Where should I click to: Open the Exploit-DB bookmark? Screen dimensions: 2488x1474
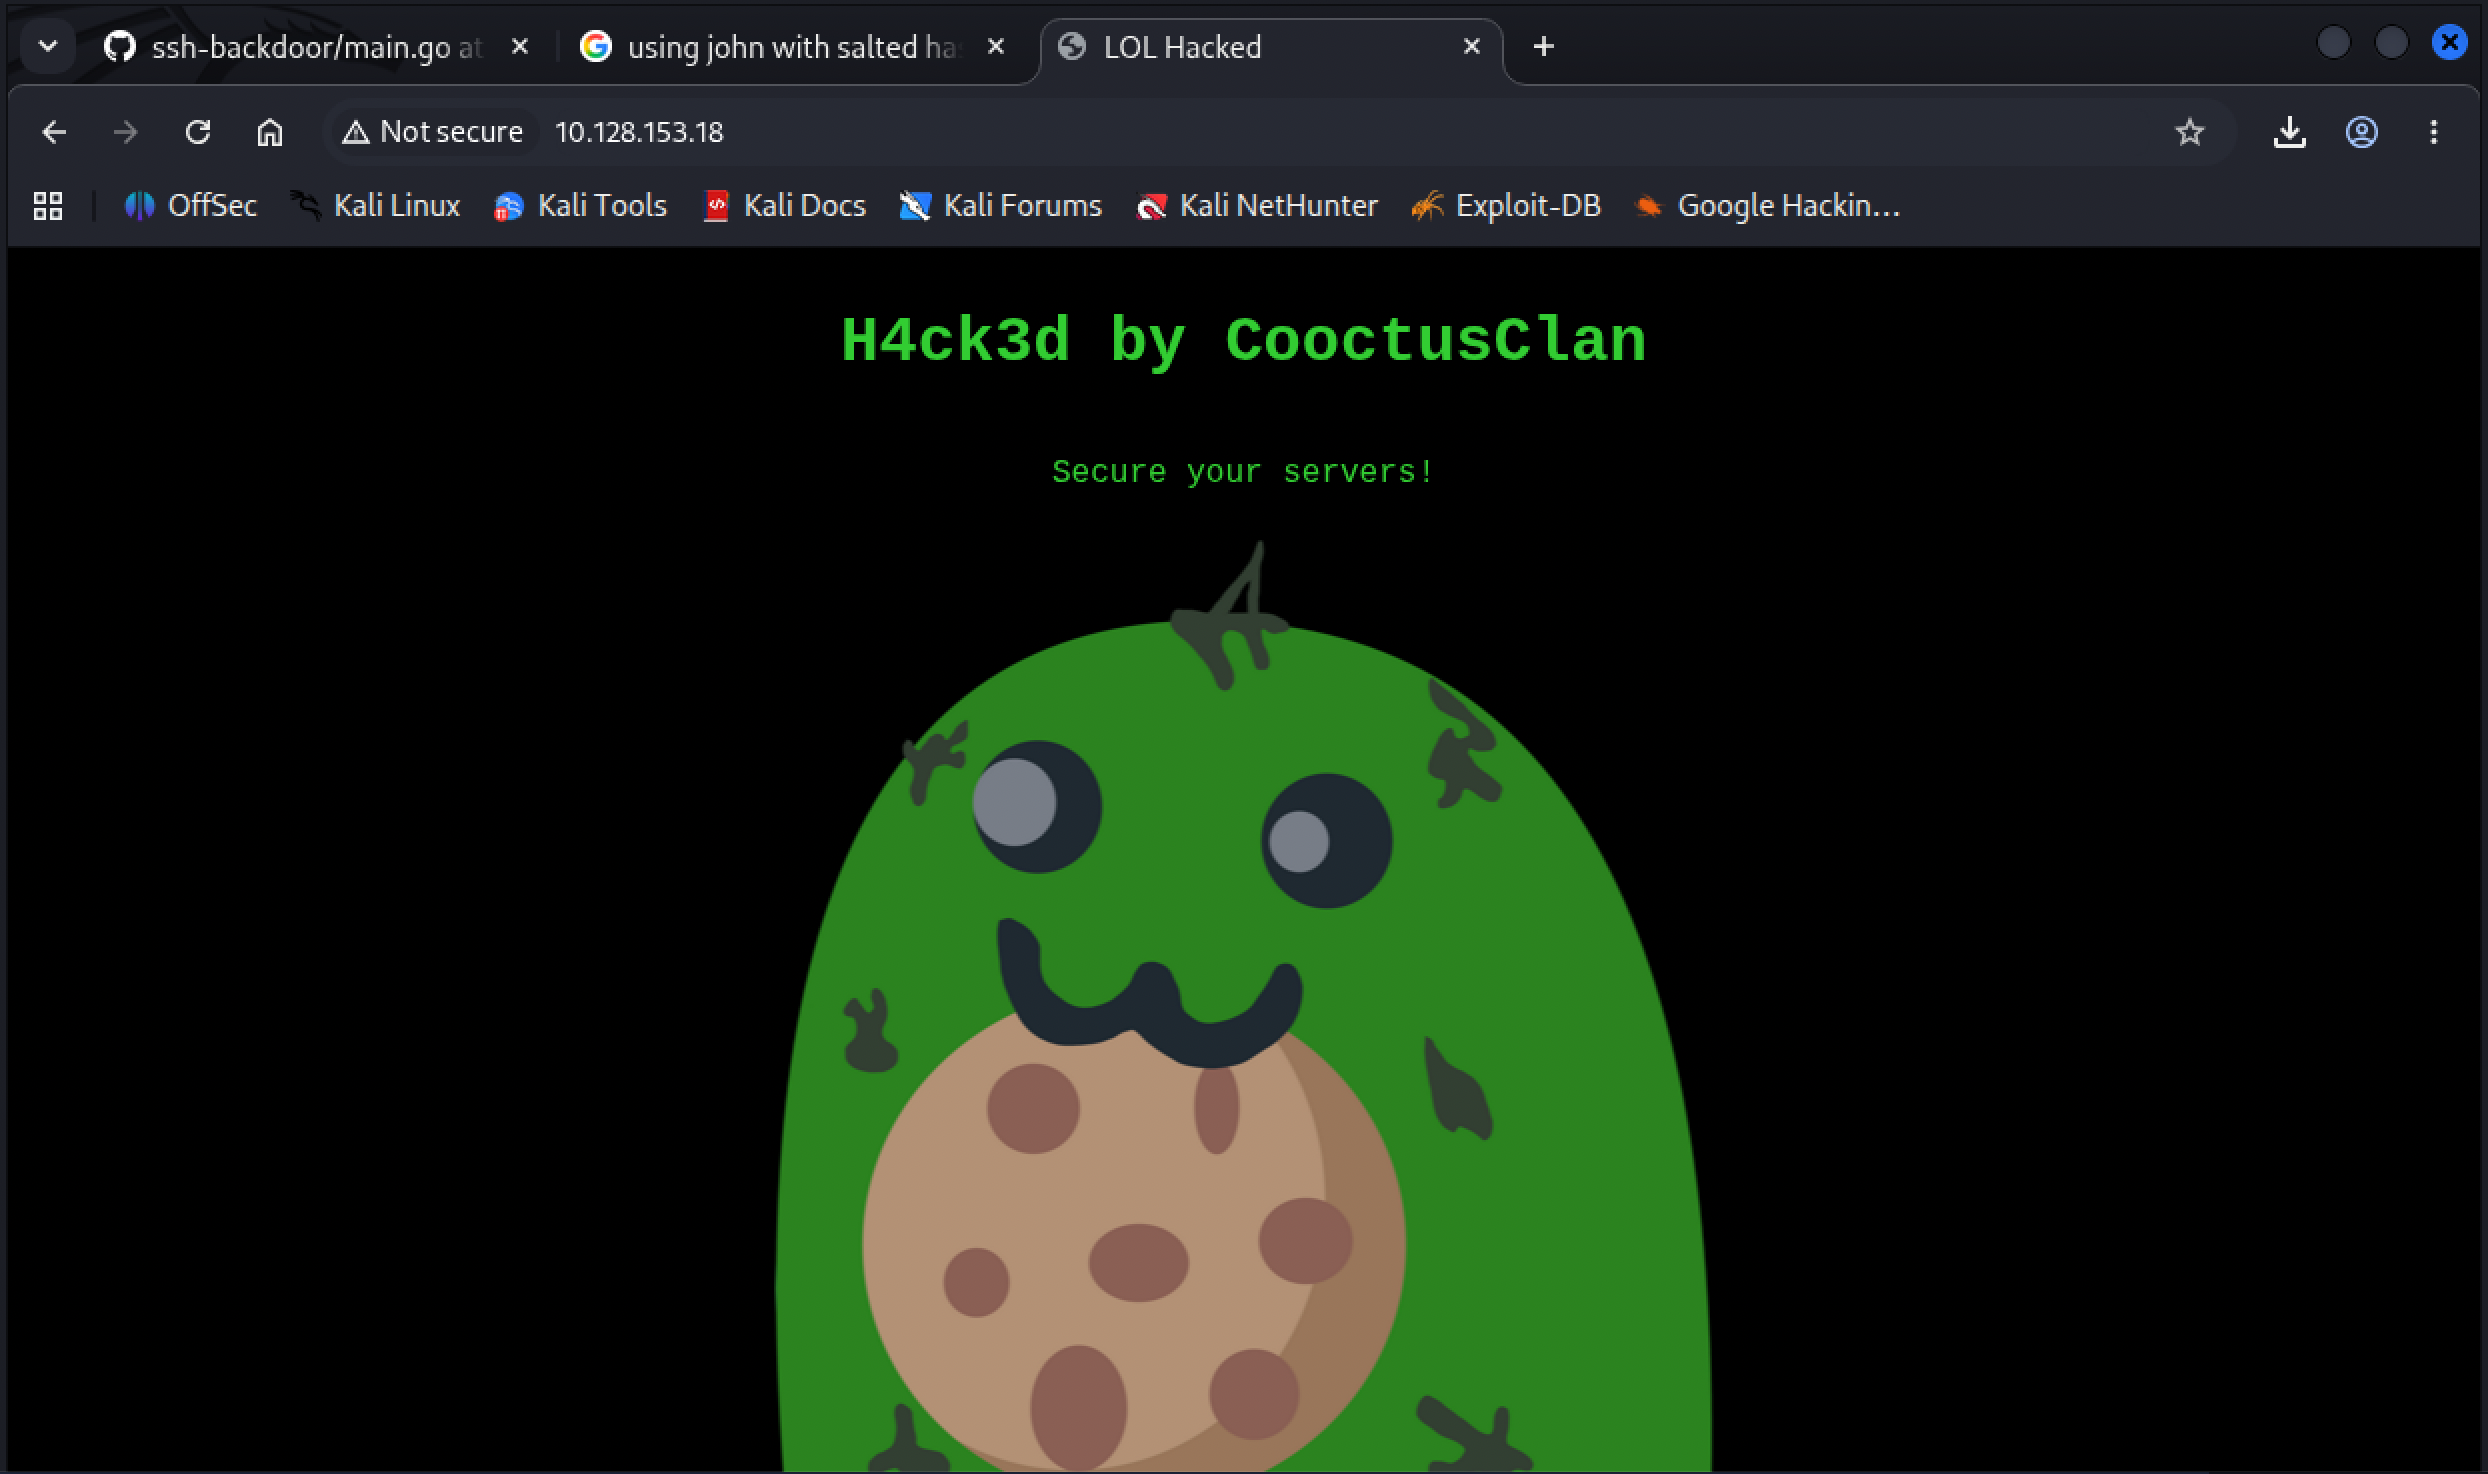(x=1506, y=206)
